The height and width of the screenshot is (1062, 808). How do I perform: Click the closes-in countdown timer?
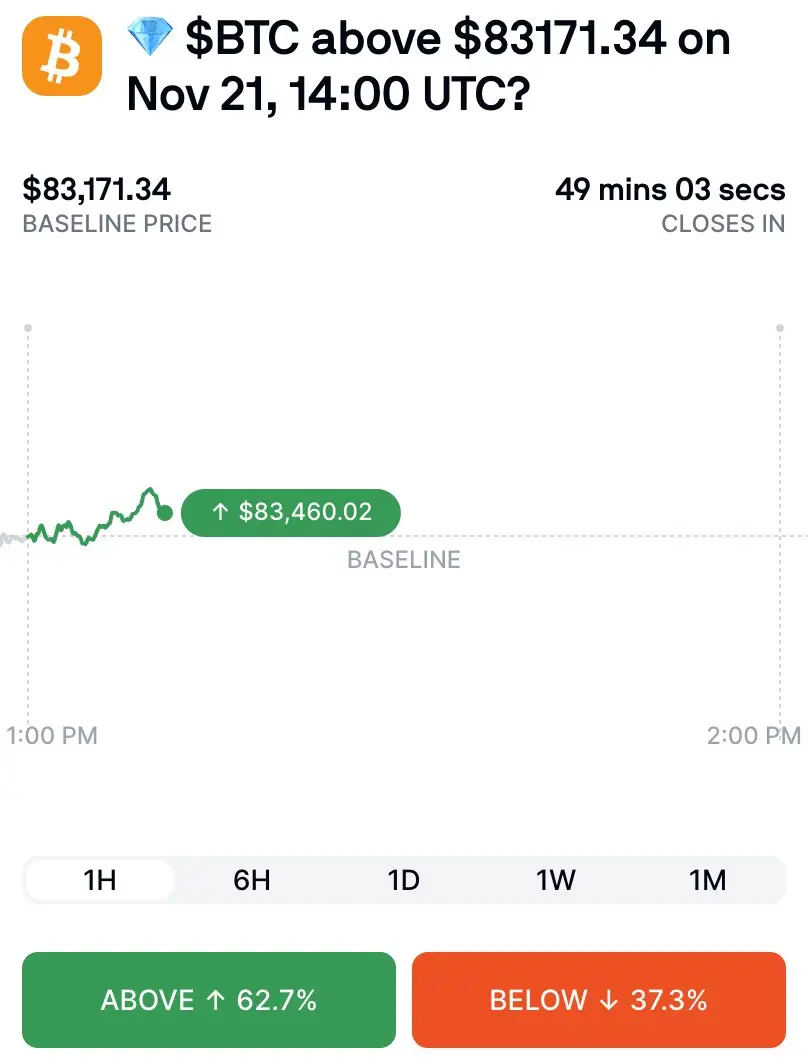(x=670, y=189)
